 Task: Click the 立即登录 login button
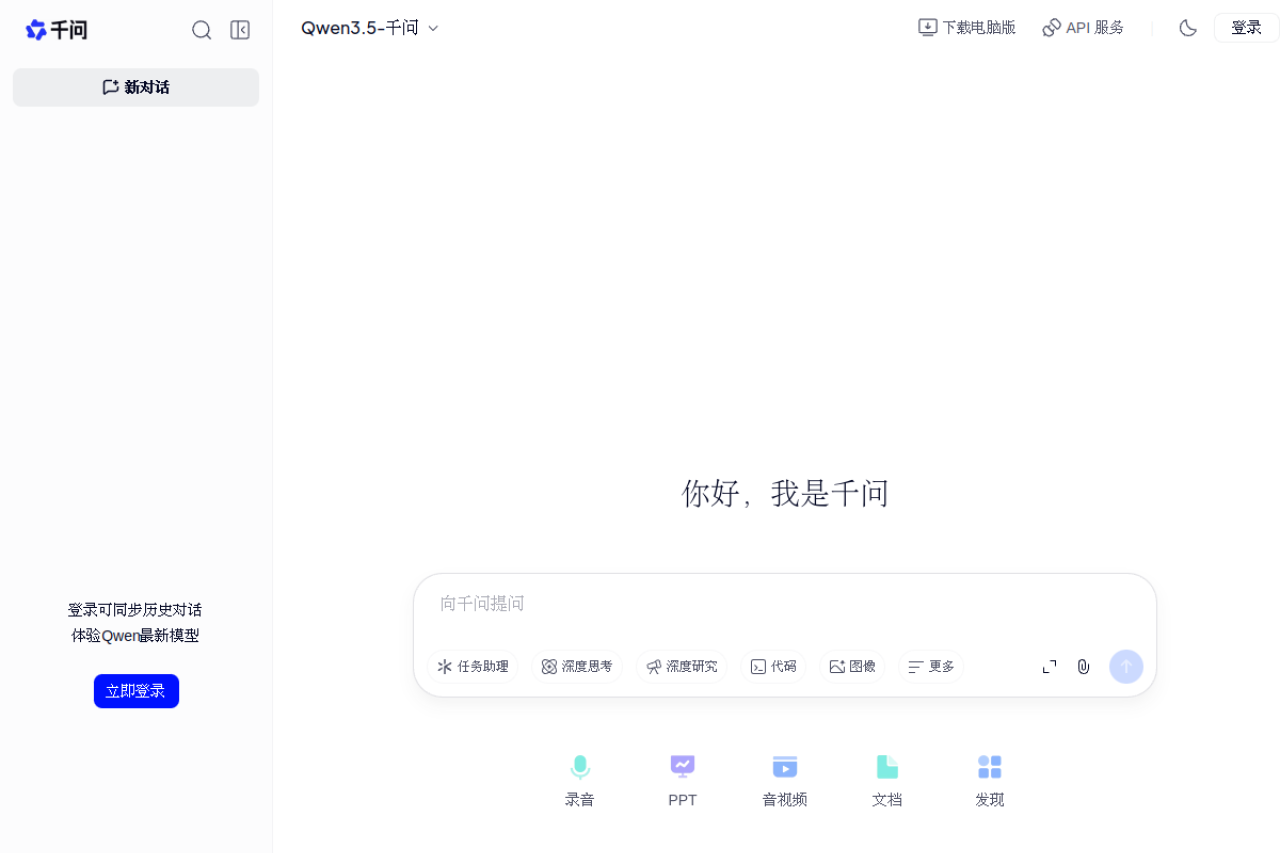[136, 690]
